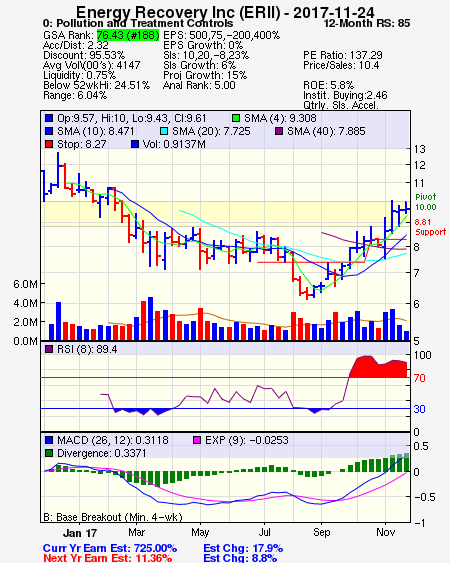Click the red RSI 70 threshold label
The width and height of the screenshot is (450, 563).
click(x=419, y=378)
